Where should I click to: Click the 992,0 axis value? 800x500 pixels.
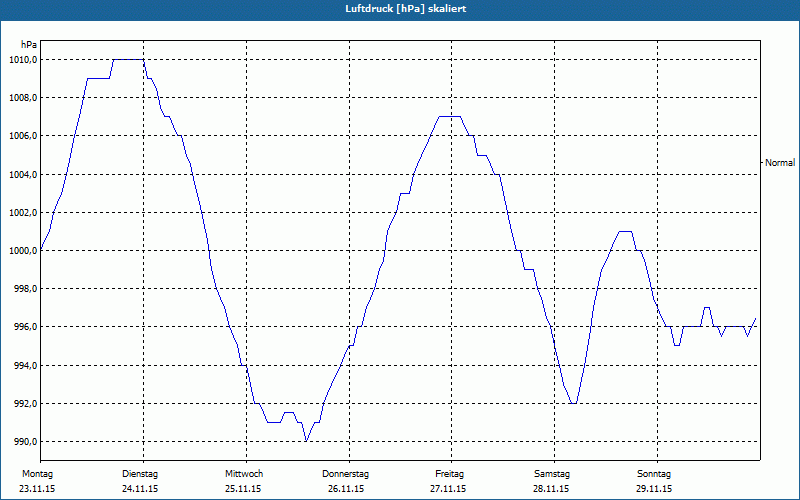pyautogui.click(x=25, y=404)
